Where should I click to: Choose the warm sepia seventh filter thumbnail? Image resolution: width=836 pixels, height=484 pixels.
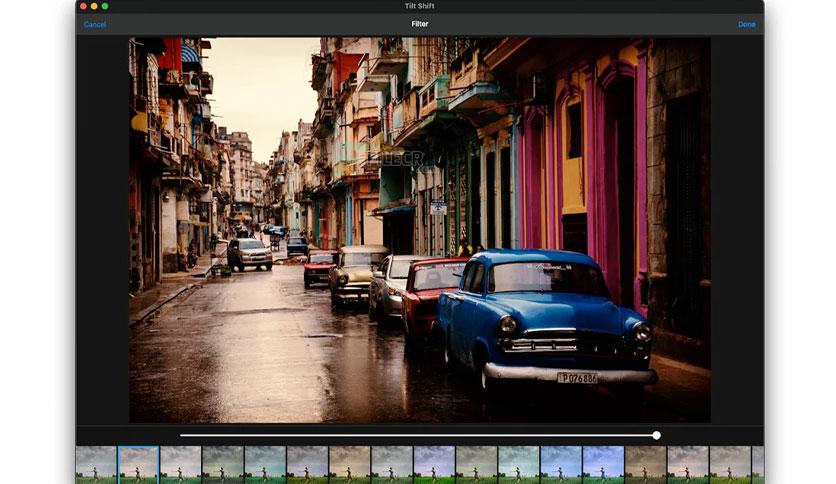pyautogui.click(x=350, y=465)
